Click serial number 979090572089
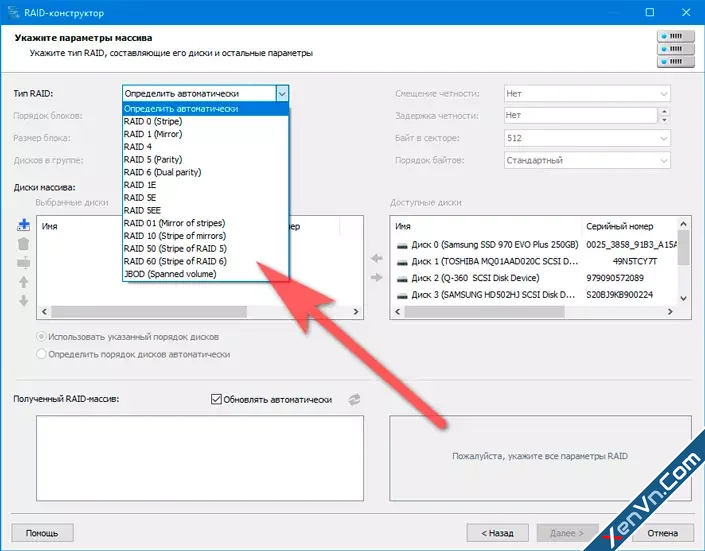Image resolution: width=705 pixels, height=551 pixels. click(x=615, y=278)
